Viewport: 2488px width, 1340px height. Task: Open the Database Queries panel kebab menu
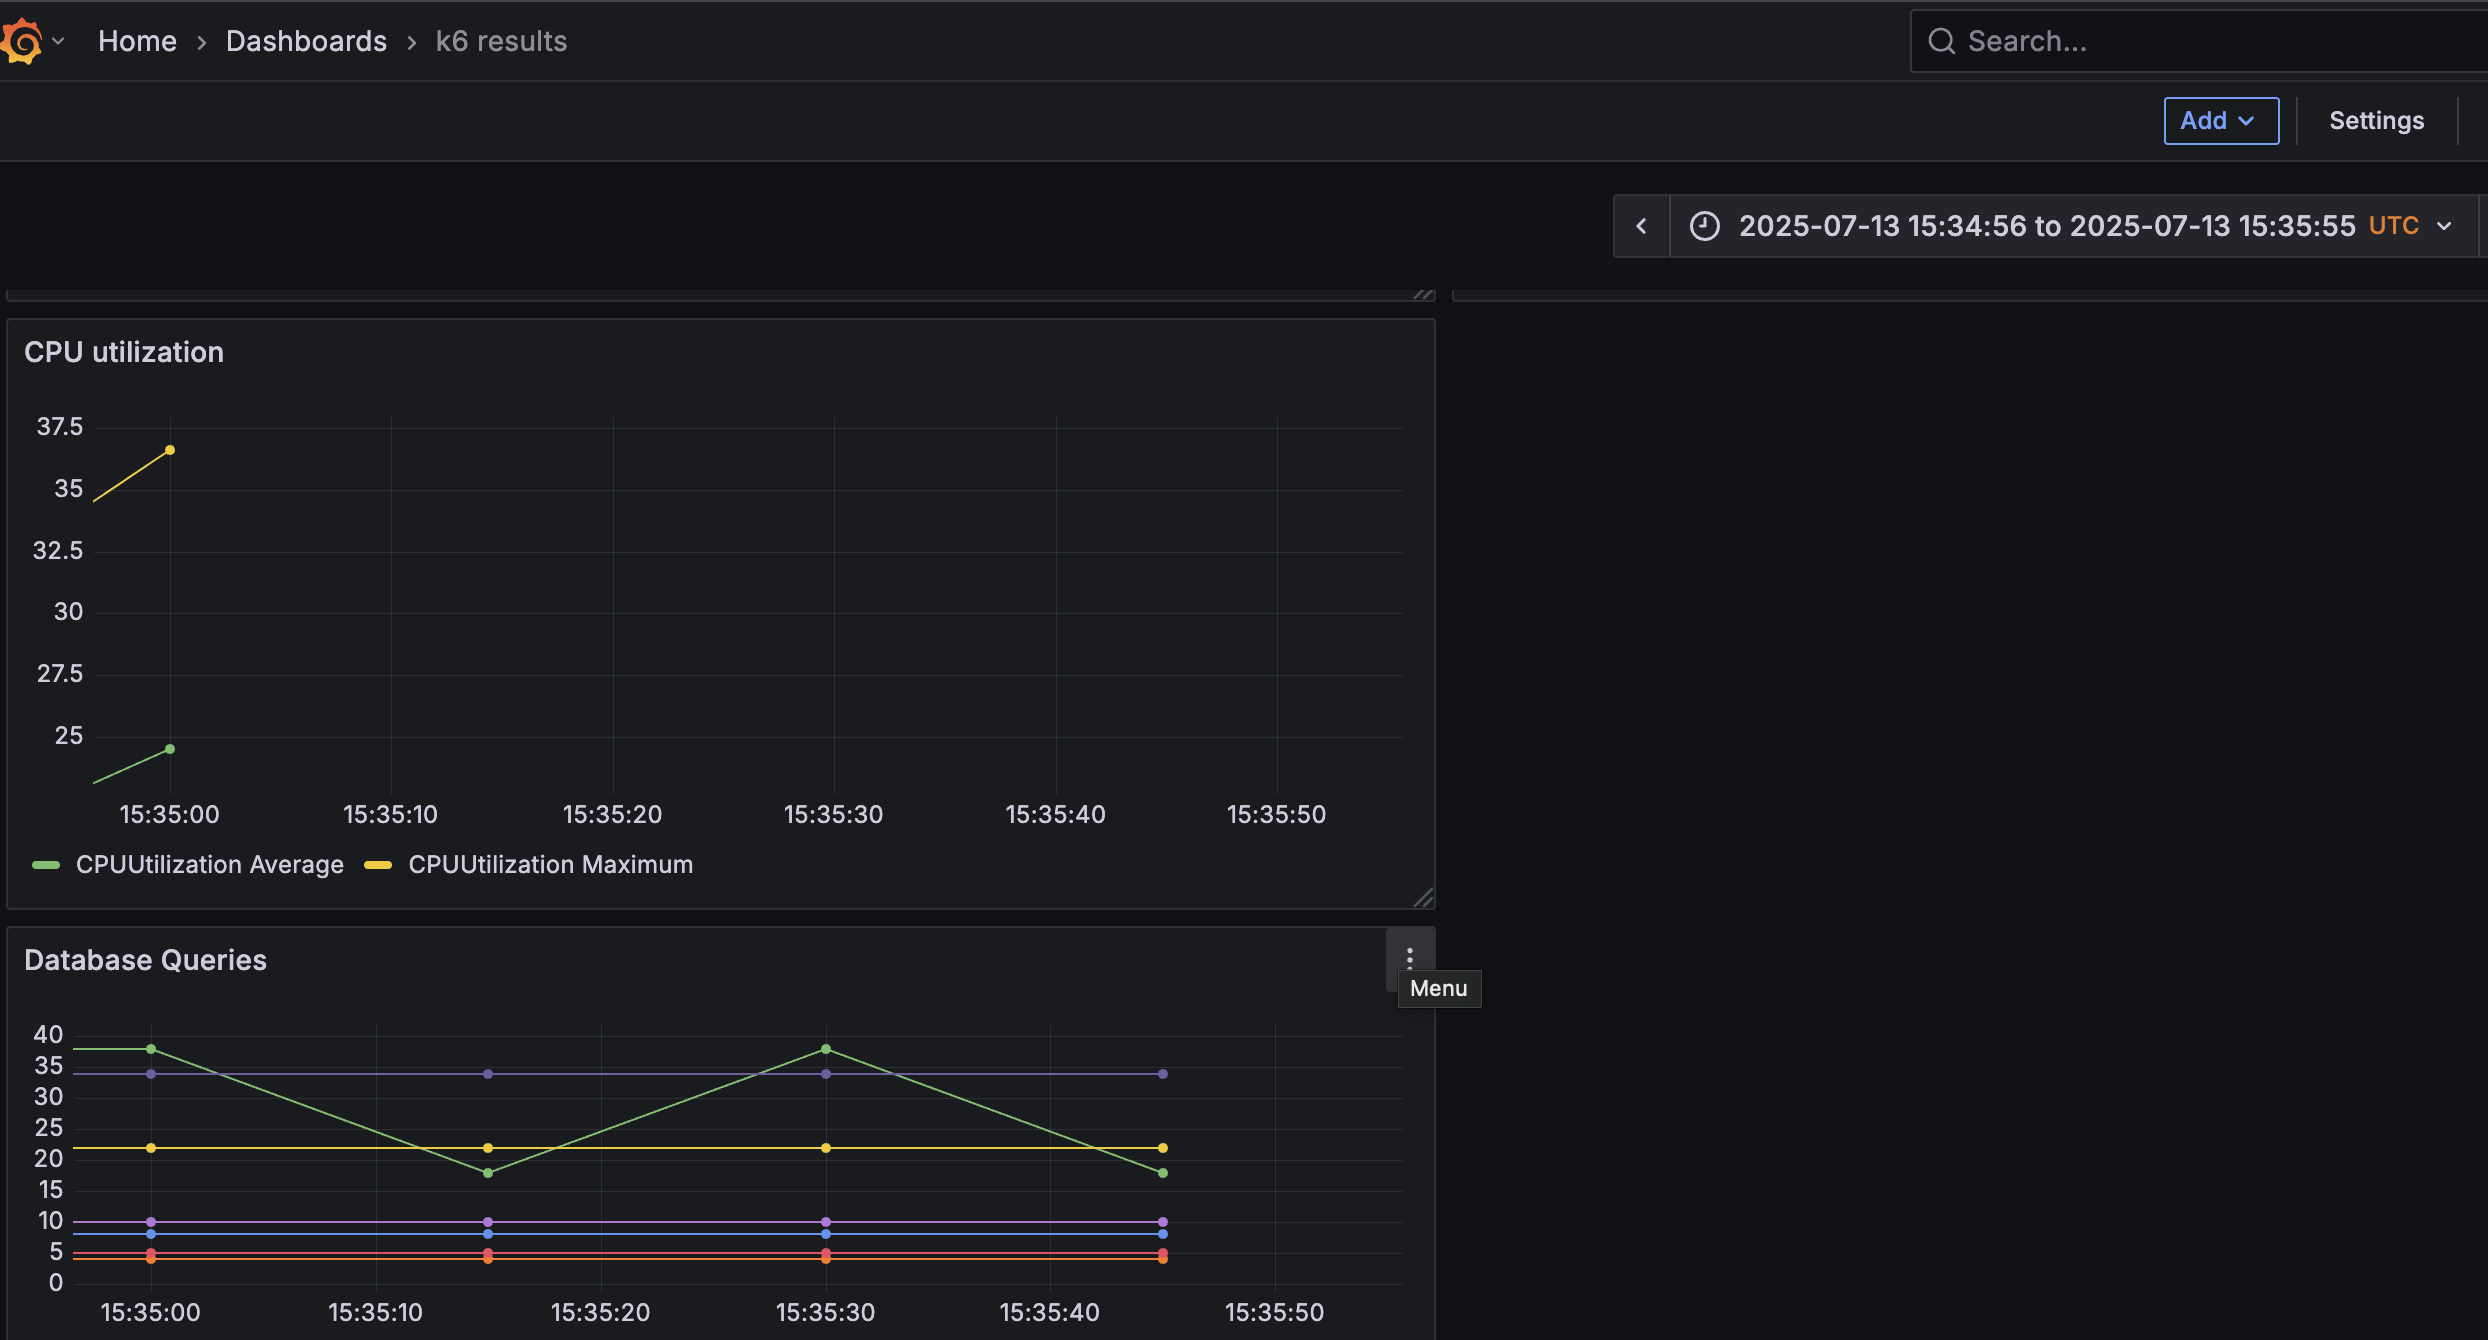(1409, 957)
